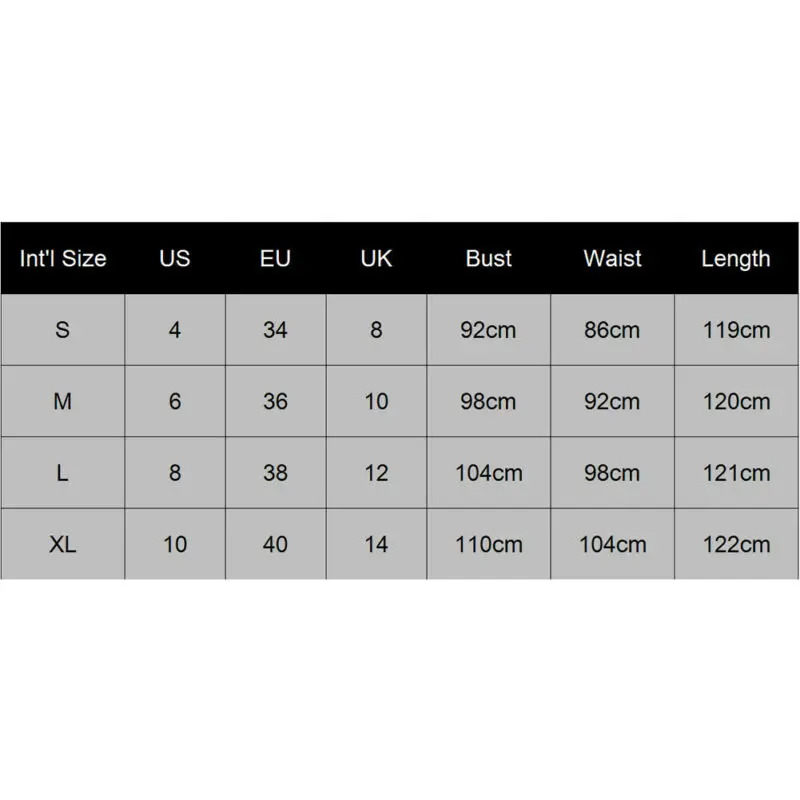The image size is (800, 800).
Task: Select the S size row label
Action: 63,330
